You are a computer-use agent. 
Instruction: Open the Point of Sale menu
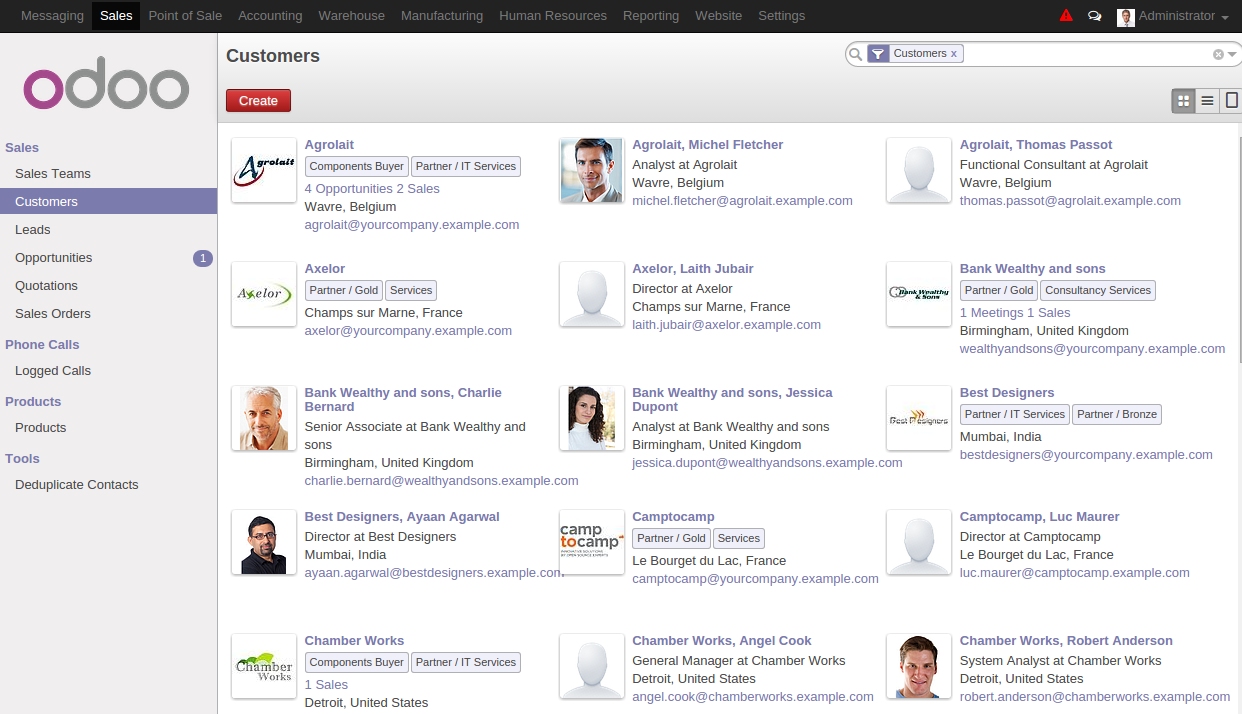185,16
